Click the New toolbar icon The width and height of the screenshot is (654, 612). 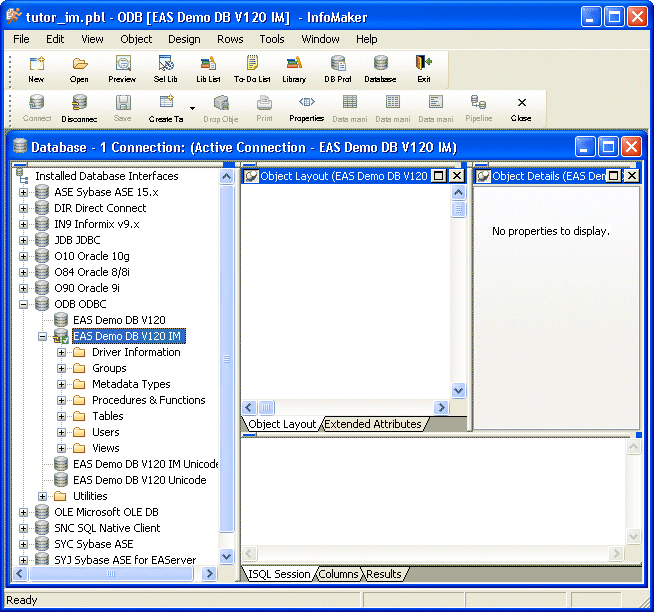click(x=37, y=69)
